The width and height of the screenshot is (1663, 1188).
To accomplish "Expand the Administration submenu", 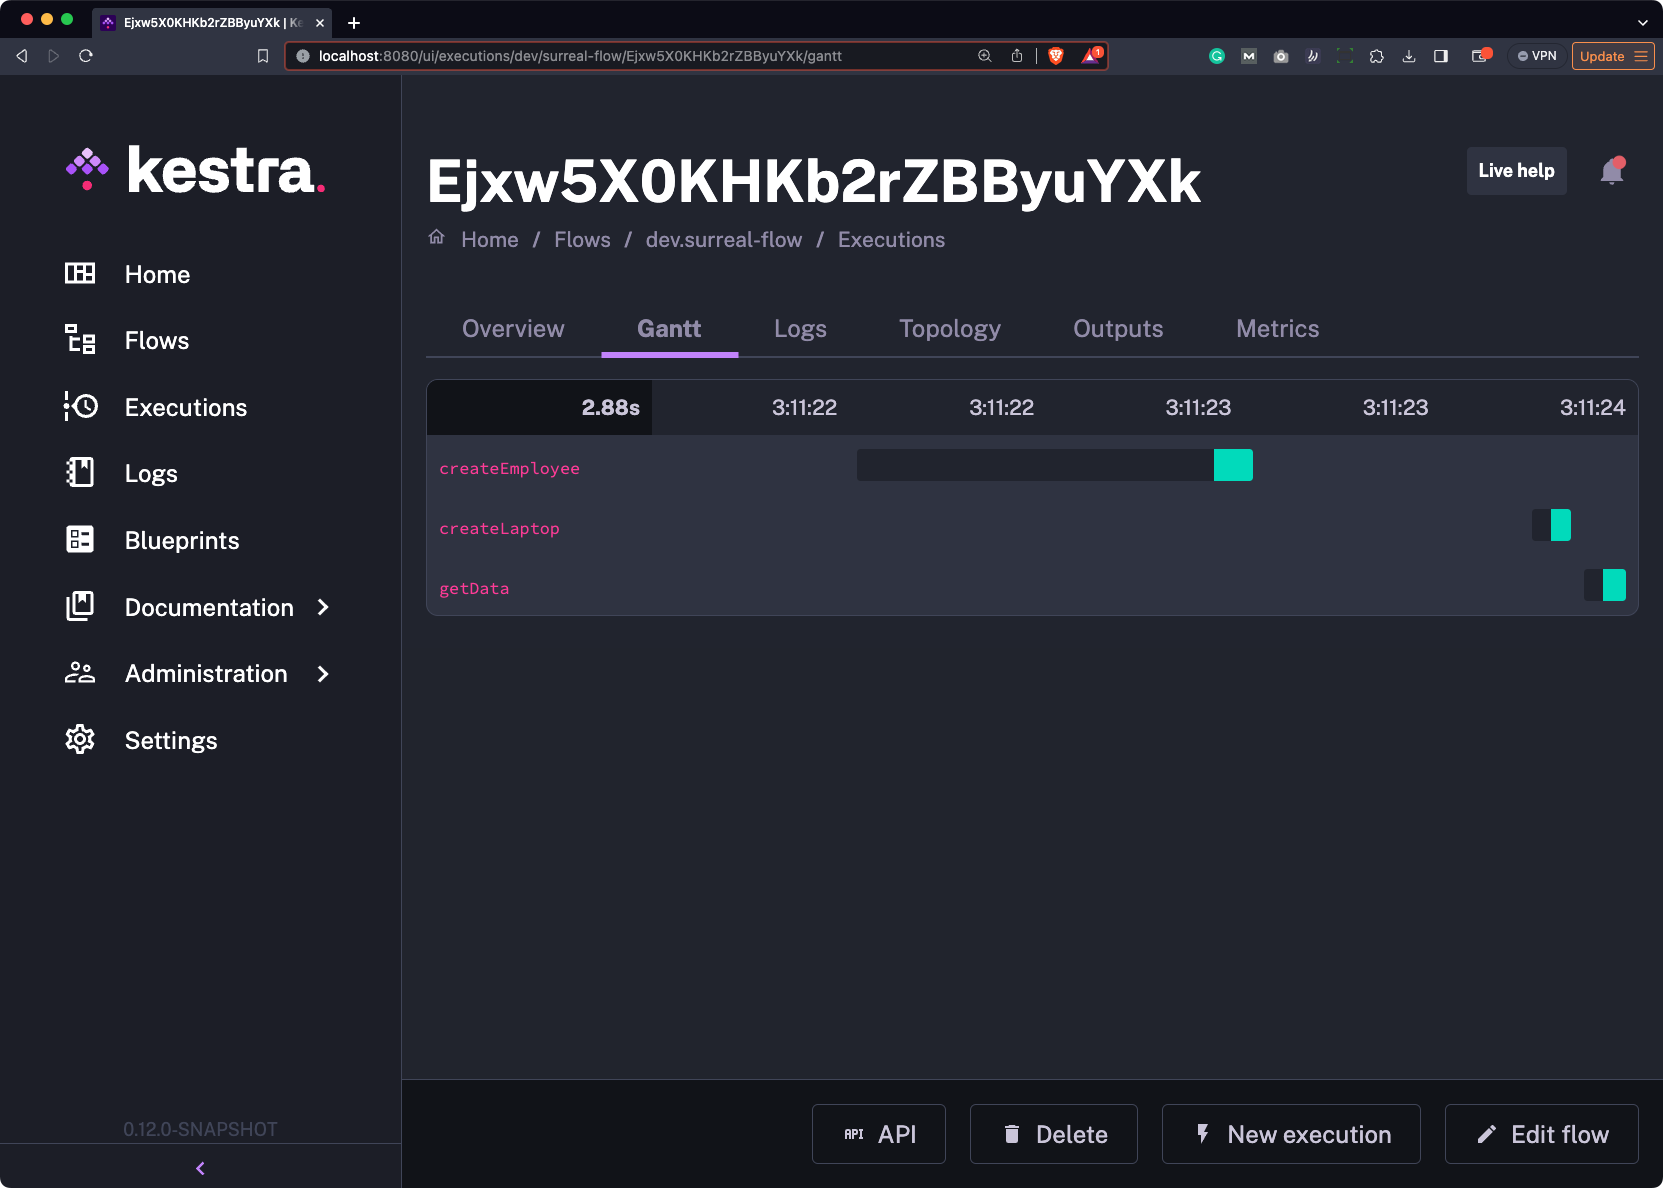I will [323, 674].
